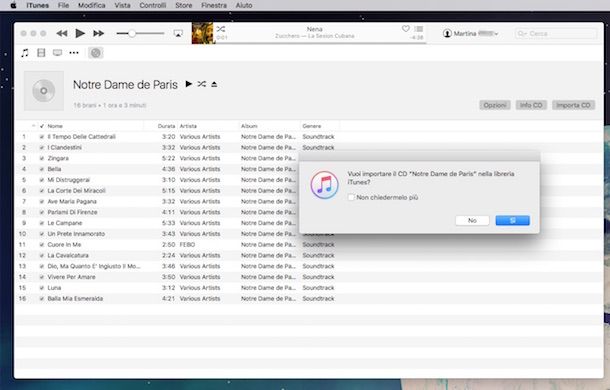
Task: Open the Apple menu
Action: click(13, 5)
